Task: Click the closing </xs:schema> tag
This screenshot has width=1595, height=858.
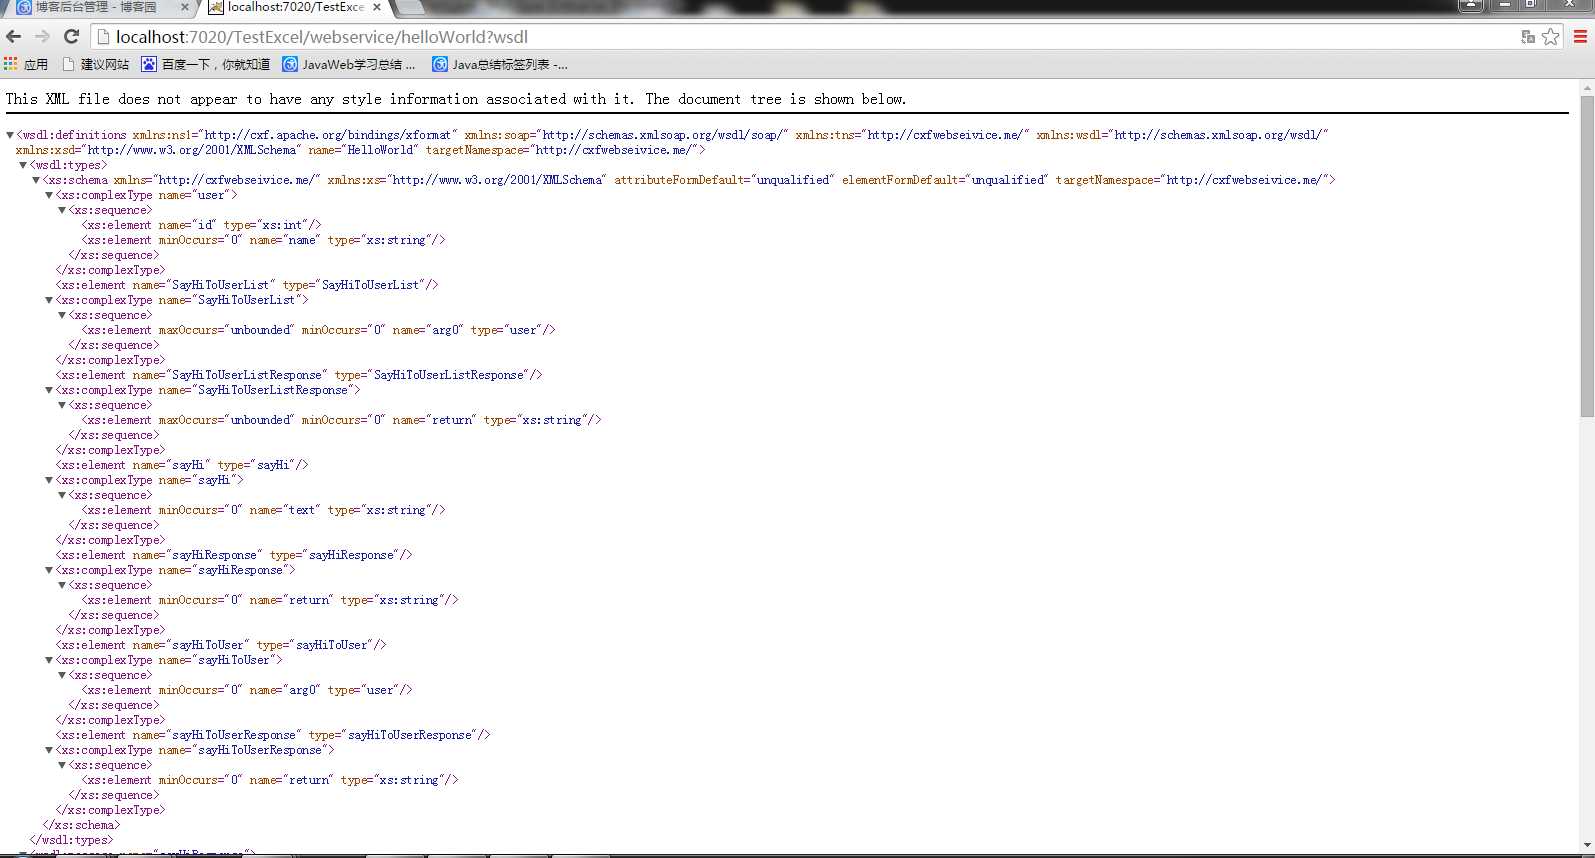Action: coord(81,825)
